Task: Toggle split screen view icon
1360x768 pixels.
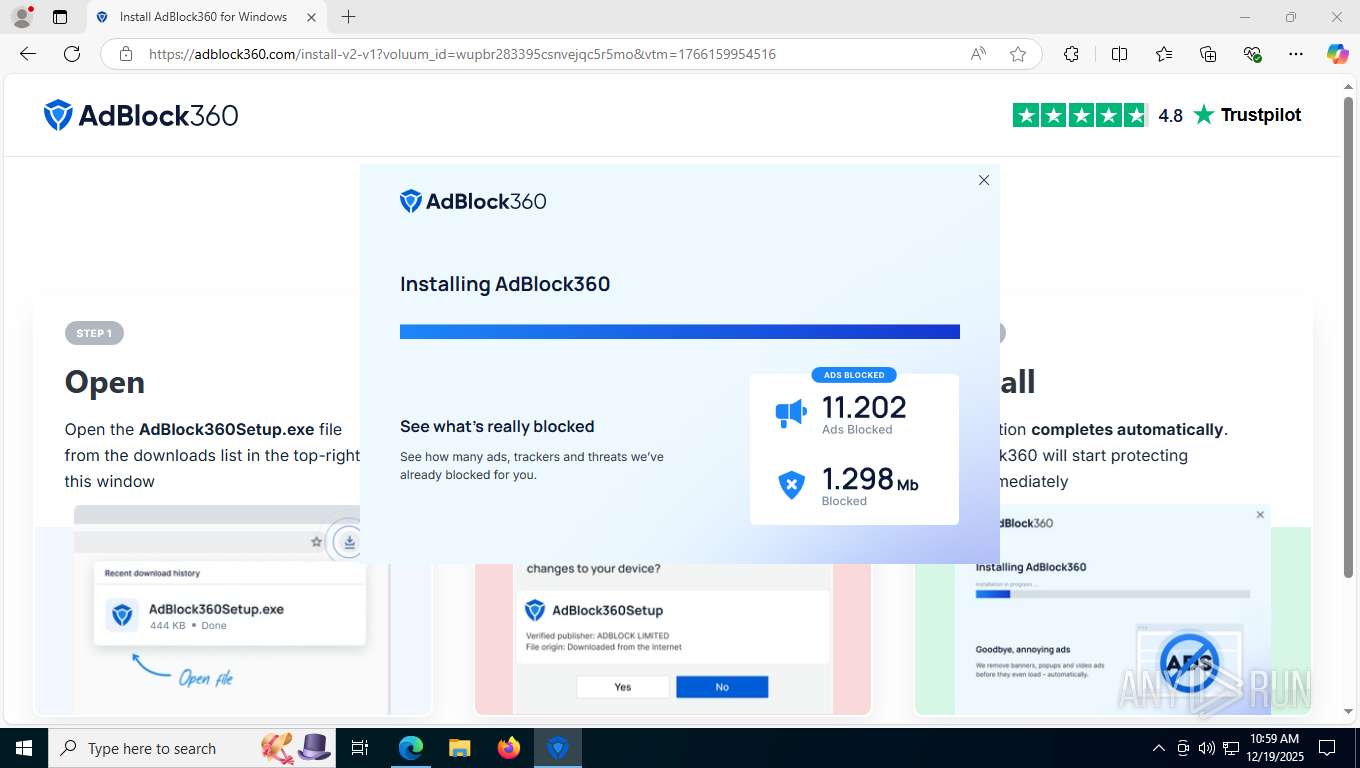Action: tap(1120, 54)
